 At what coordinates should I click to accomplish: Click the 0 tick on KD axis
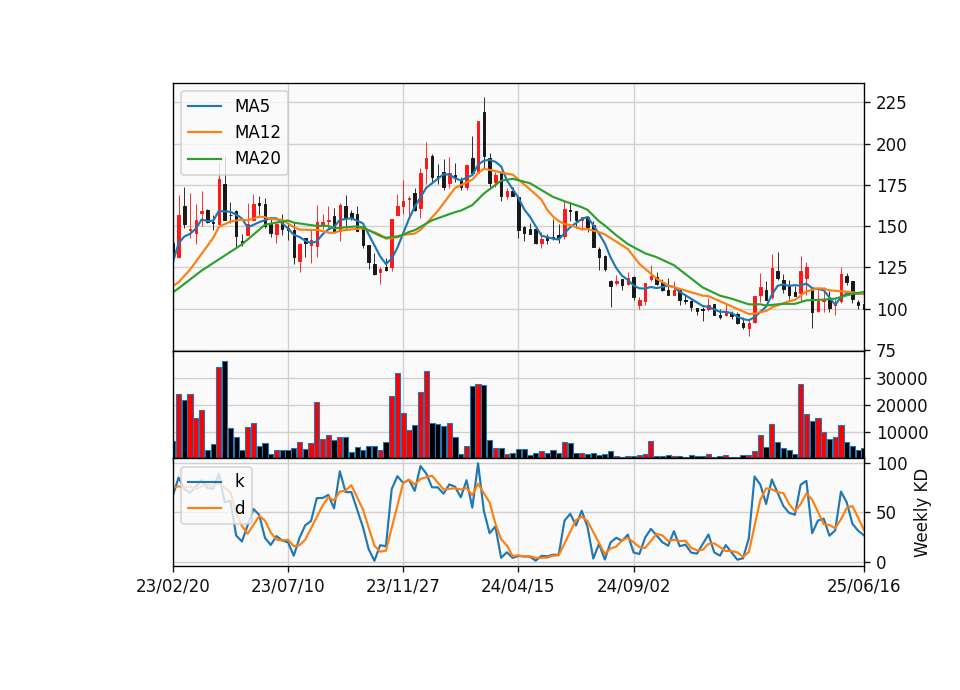coord(881,562)
